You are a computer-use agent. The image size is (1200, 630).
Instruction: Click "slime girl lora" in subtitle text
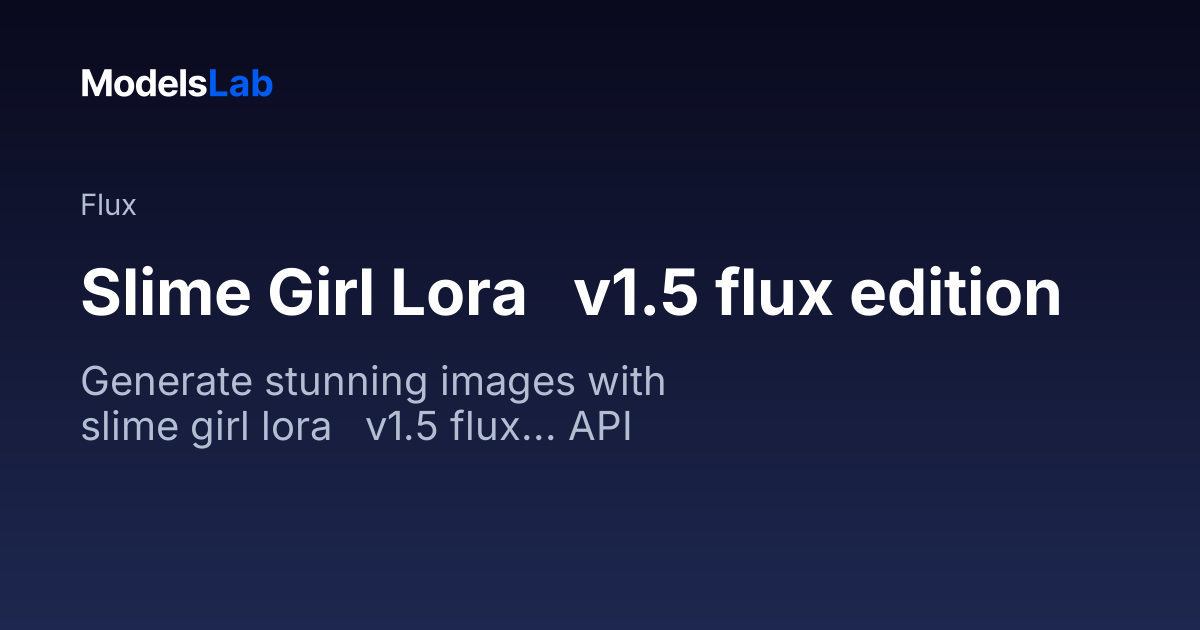[206, 428]
